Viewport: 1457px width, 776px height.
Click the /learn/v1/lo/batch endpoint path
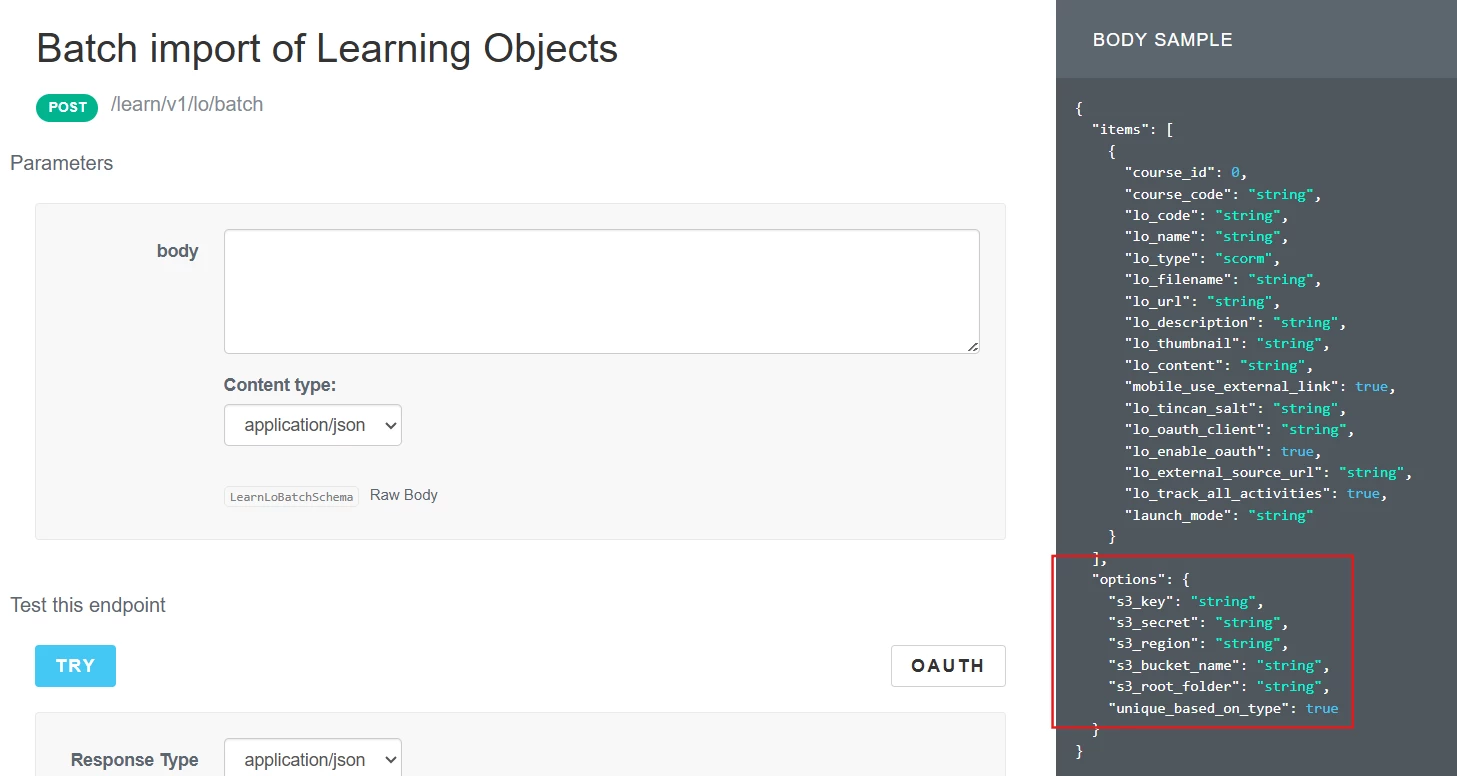(187, 105)
